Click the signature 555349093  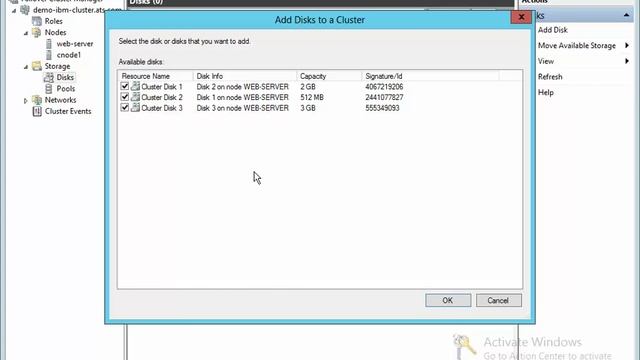tap(382, 108)
